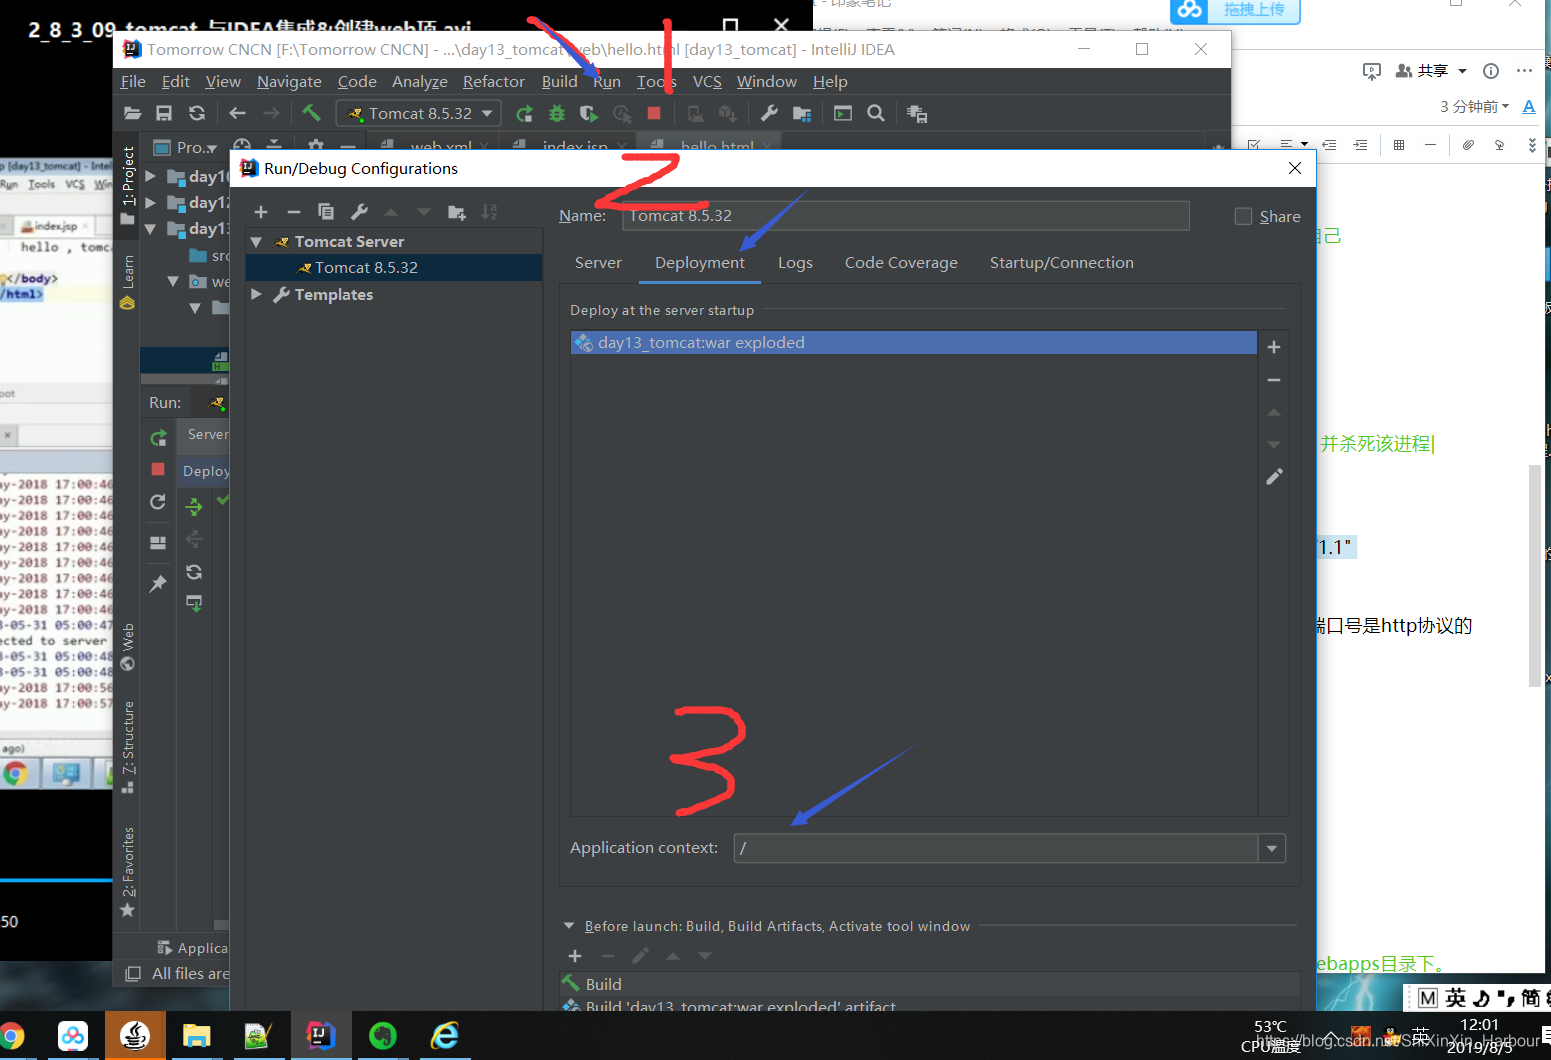Open the Web tool window tab
Viewport: 1551px width, 1060px height.
click(x=128, y=647)
